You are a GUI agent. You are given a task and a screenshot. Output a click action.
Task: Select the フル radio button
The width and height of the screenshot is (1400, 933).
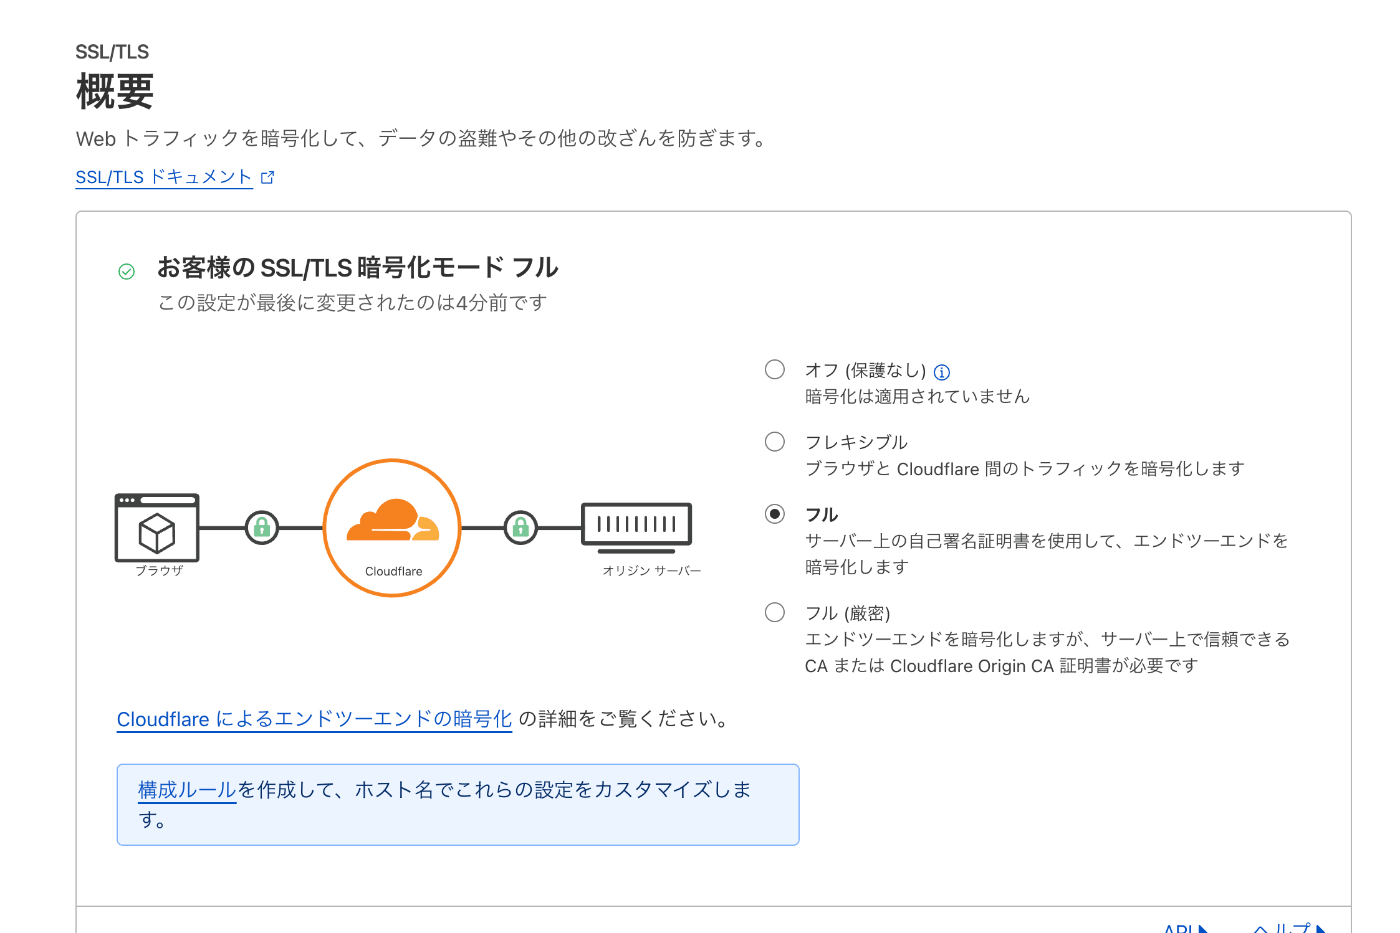click(775, 513)
